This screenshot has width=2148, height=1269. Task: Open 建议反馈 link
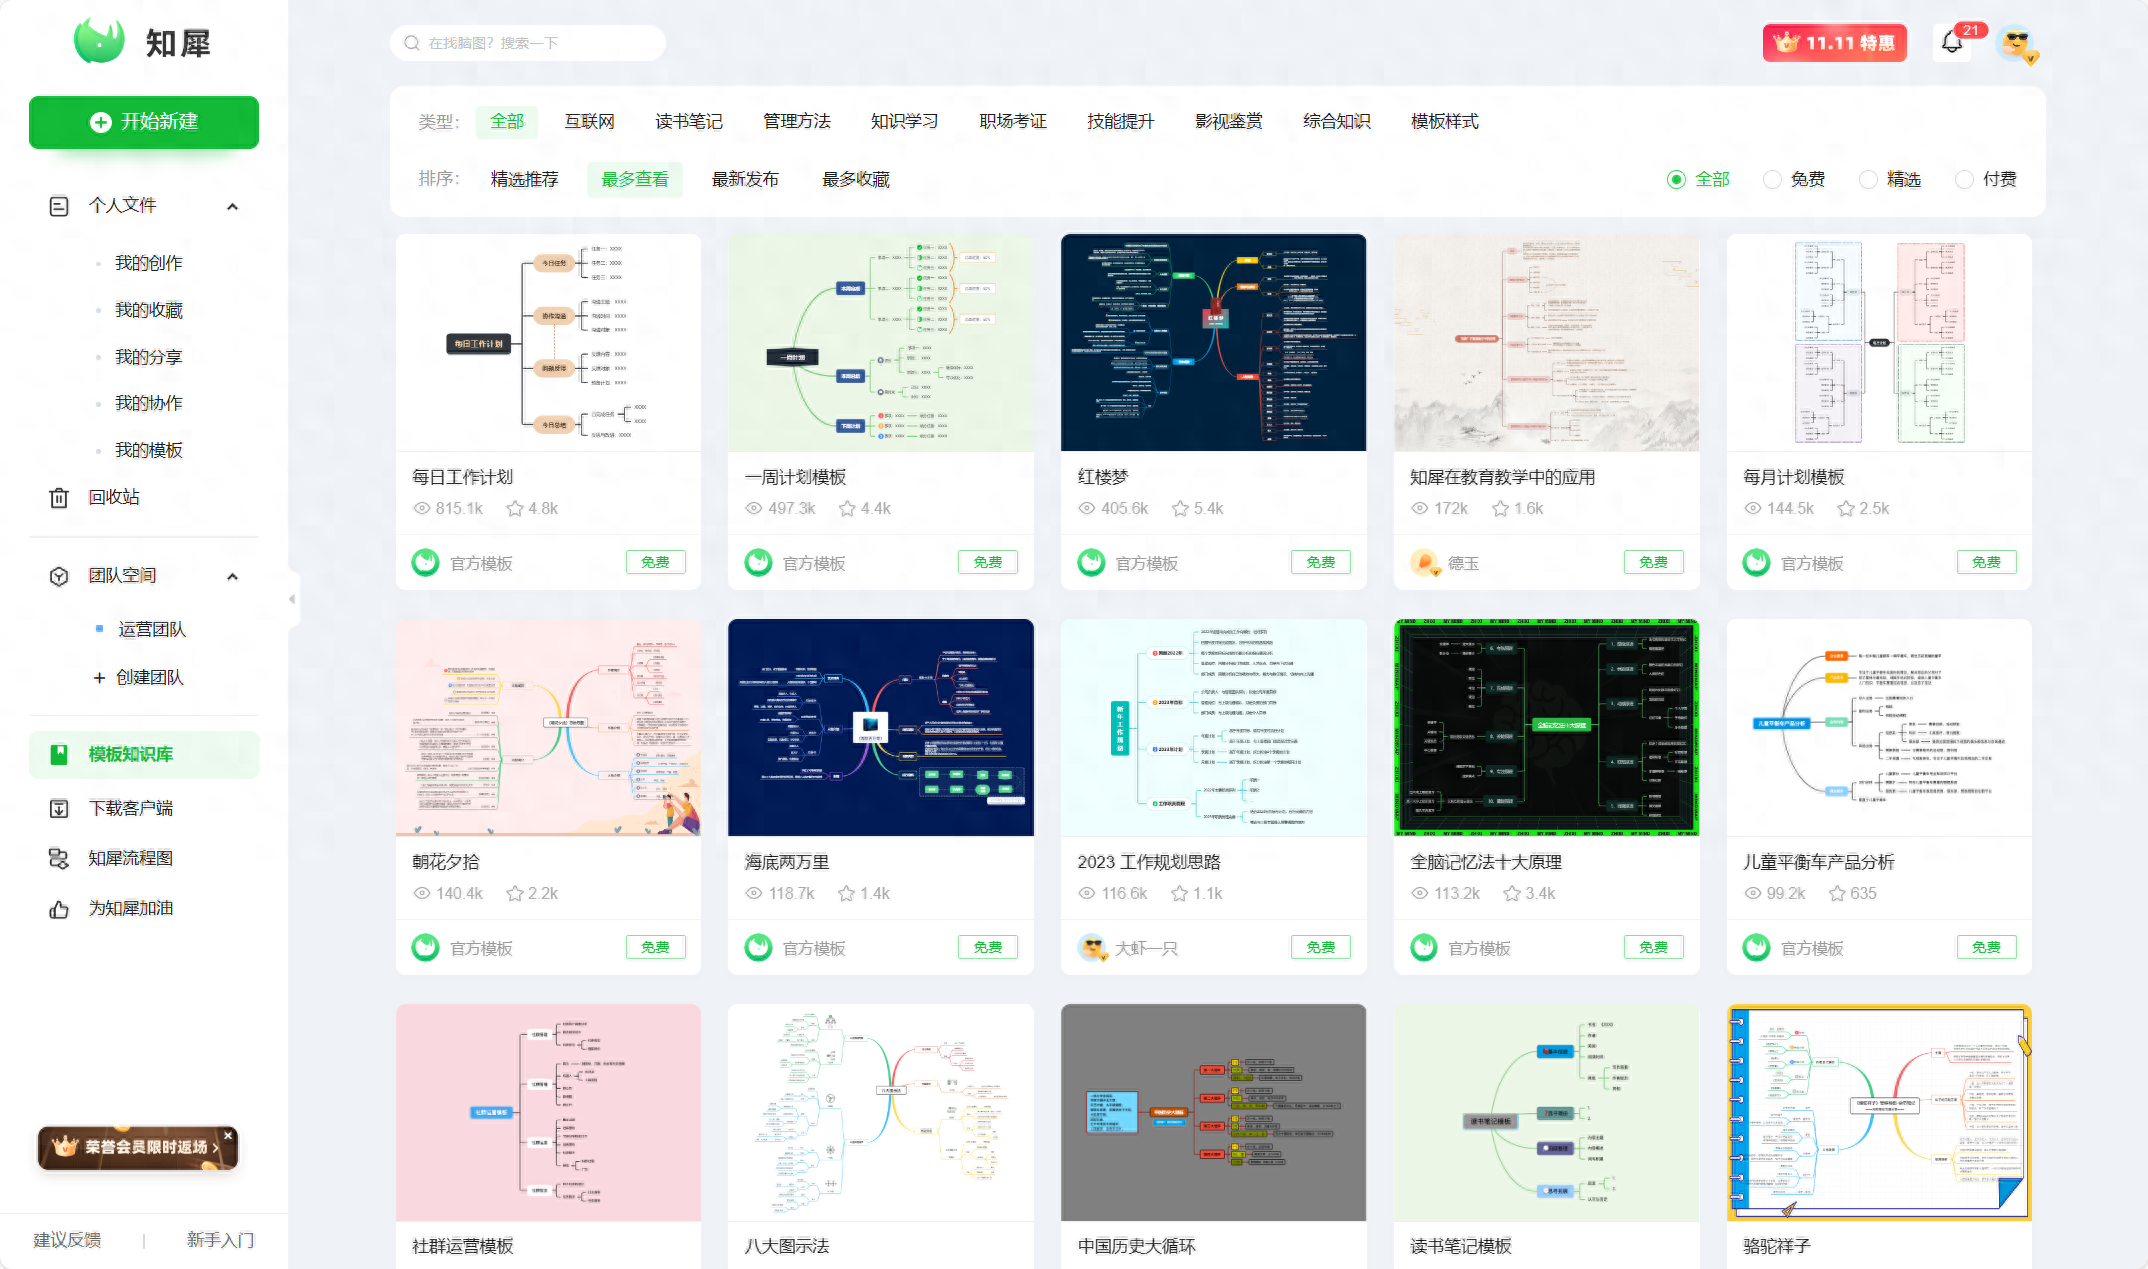pyautogui.click(x=67, y=1240)
